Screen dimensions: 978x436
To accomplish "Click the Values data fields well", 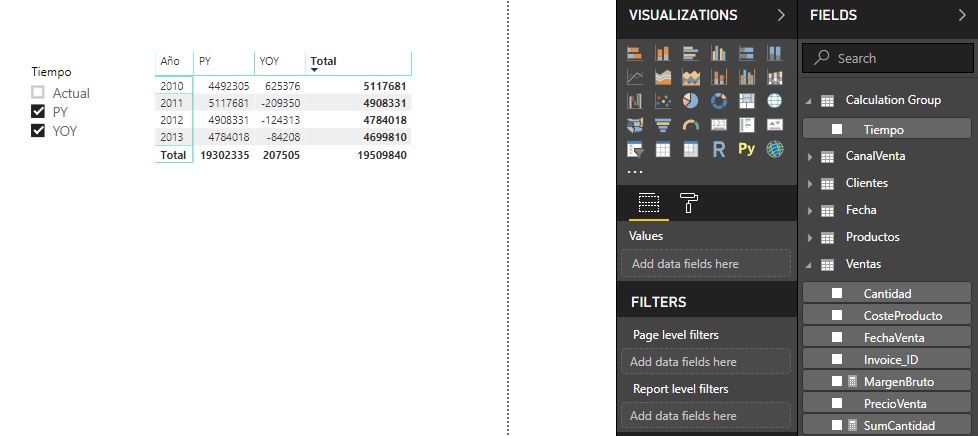I will (x=706, y=263).
